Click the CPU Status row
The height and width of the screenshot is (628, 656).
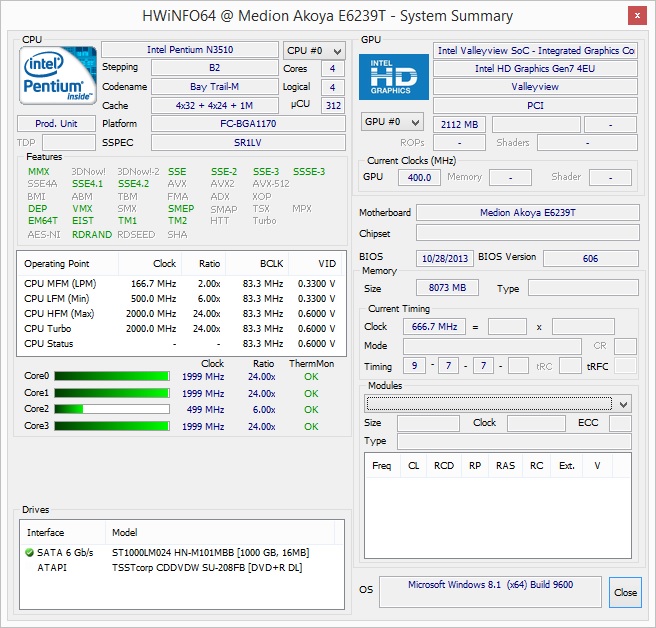(x=181, y=343)
